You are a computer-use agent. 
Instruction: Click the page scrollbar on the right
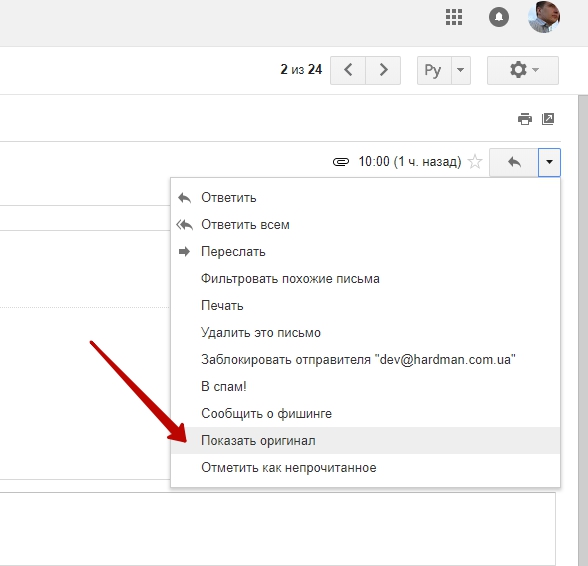pyautogui.click(x=583, y=330)
